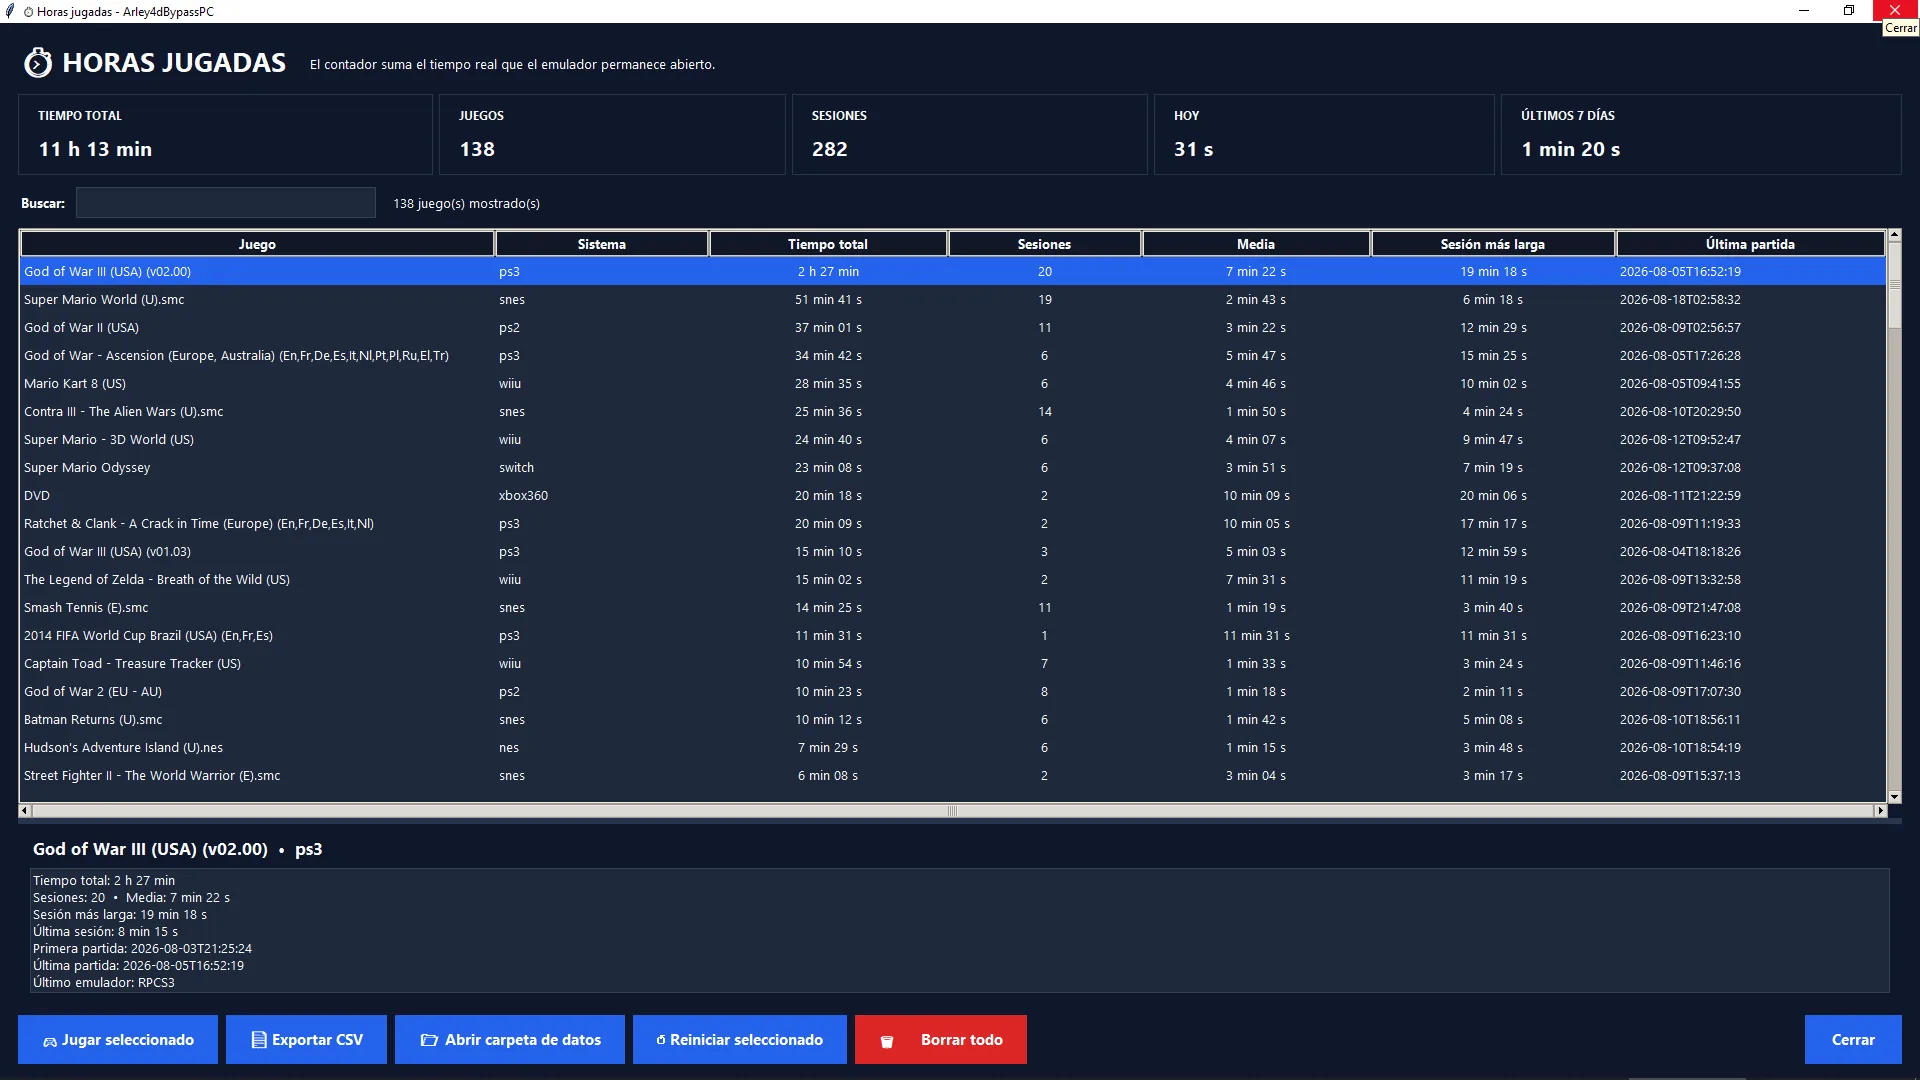
Task: Click the Últimos 7 Días card
Action: pyautogui.click(x=1701, y=135)
